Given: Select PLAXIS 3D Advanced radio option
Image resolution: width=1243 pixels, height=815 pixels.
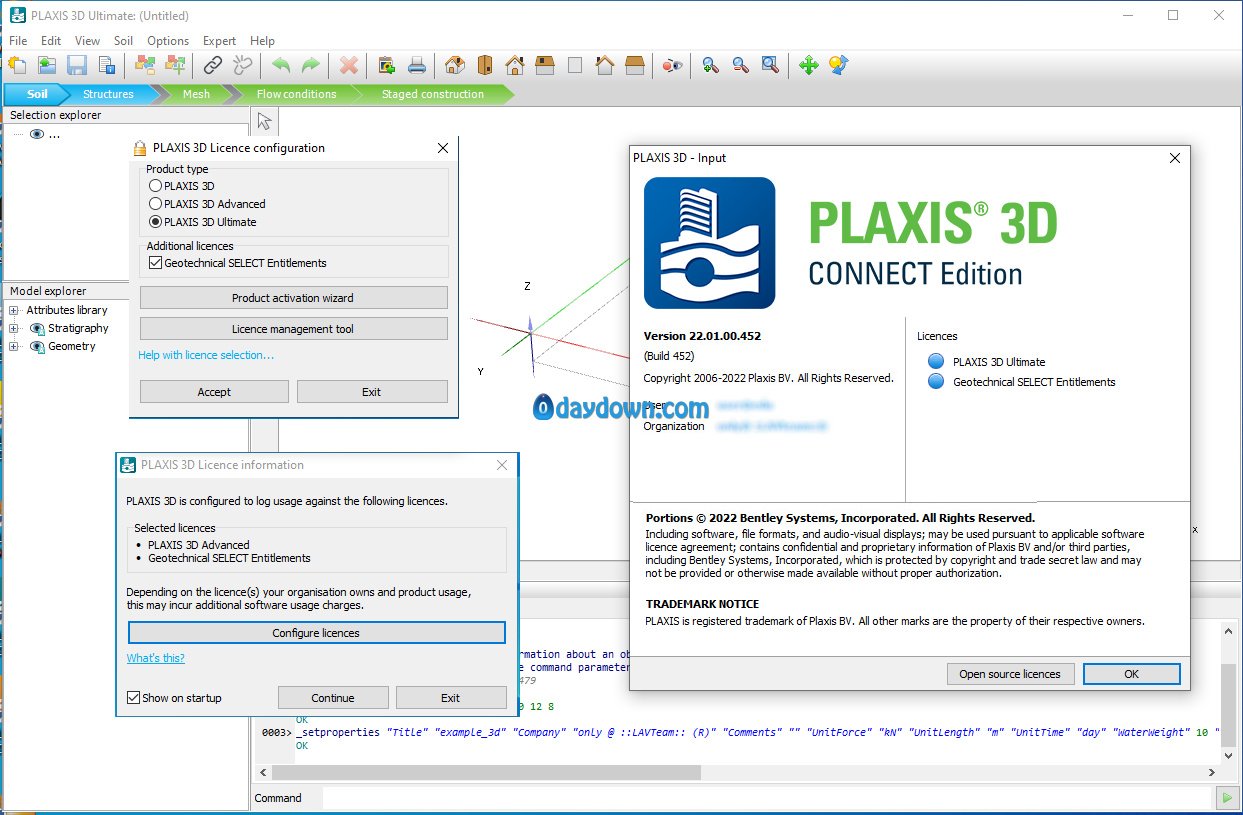Looking at the screenshot, I should [155, 204].
